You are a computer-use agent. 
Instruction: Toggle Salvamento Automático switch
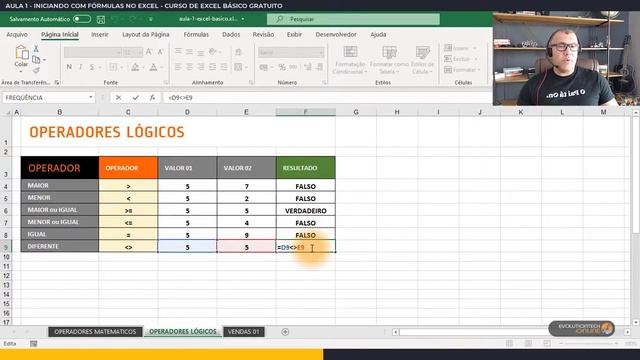82,19
